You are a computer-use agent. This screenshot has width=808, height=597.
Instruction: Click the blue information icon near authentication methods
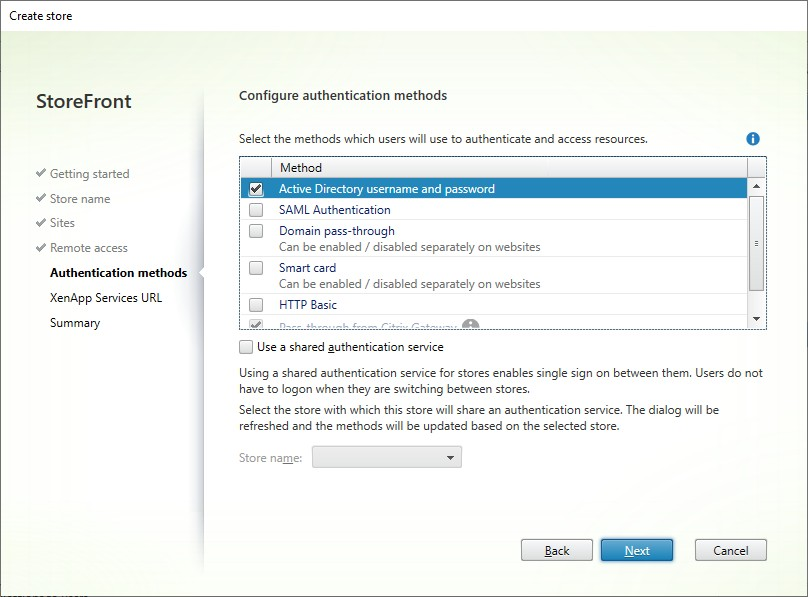(x=753, y=139)
